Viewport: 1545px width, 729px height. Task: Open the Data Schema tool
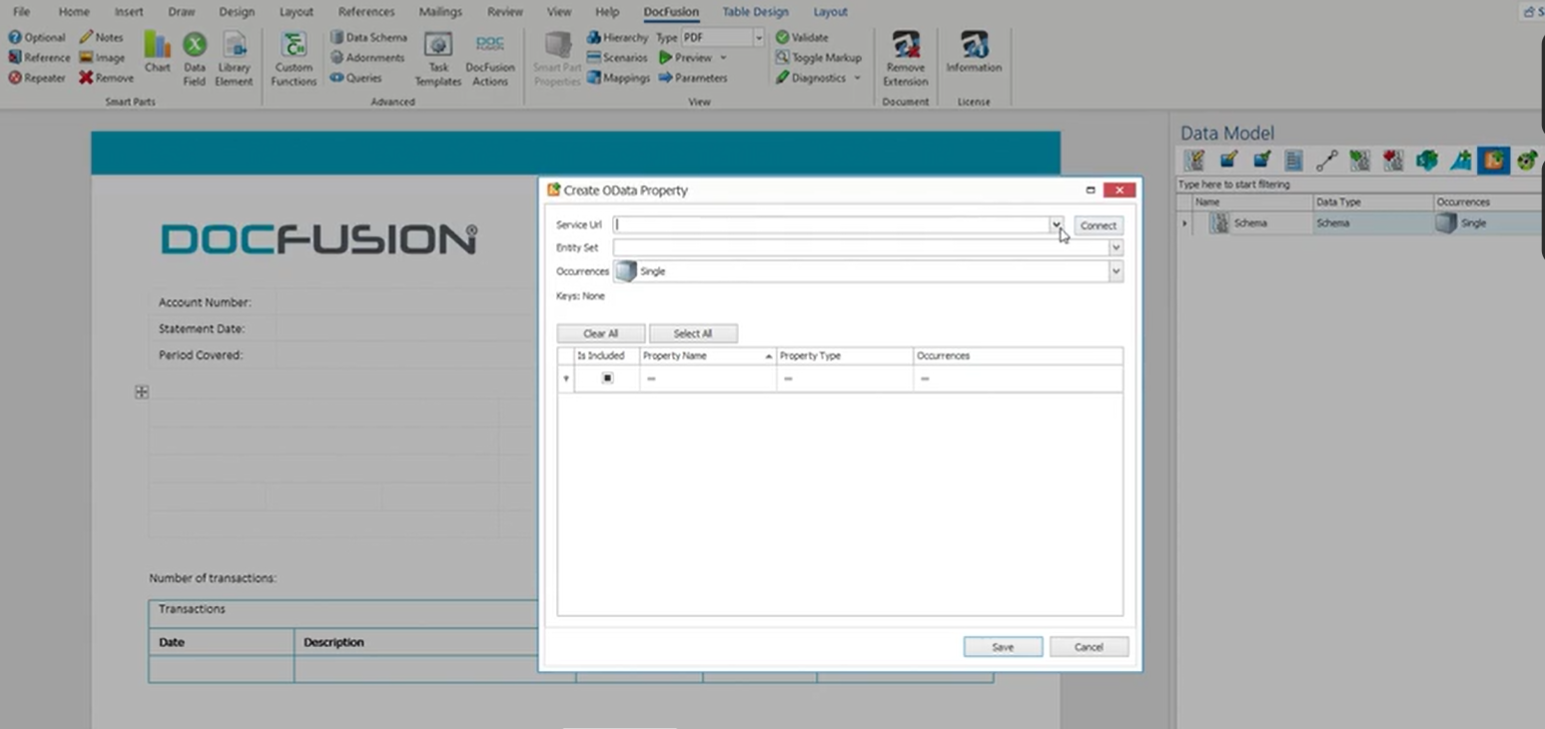pos(368,37)
